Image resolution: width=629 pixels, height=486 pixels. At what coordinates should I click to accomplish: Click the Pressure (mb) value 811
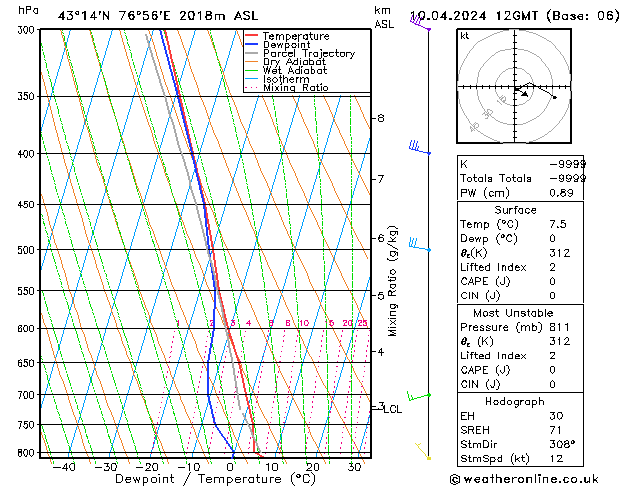(x=559, y=327)
